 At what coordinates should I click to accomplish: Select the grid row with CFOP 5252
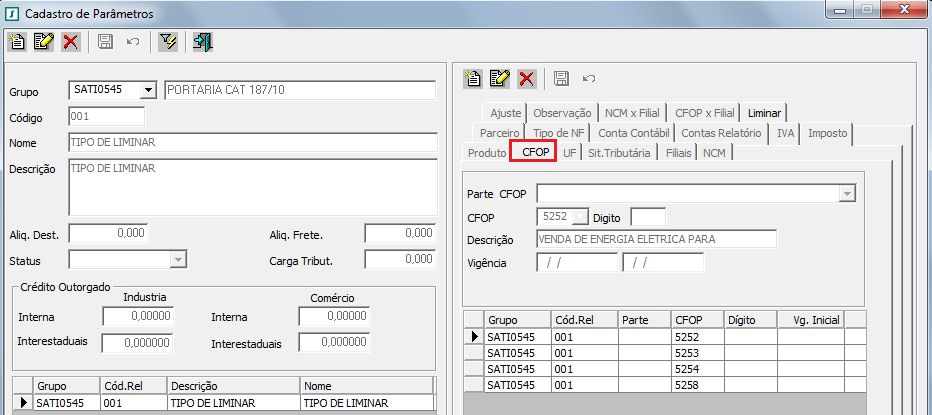point(665,337)
